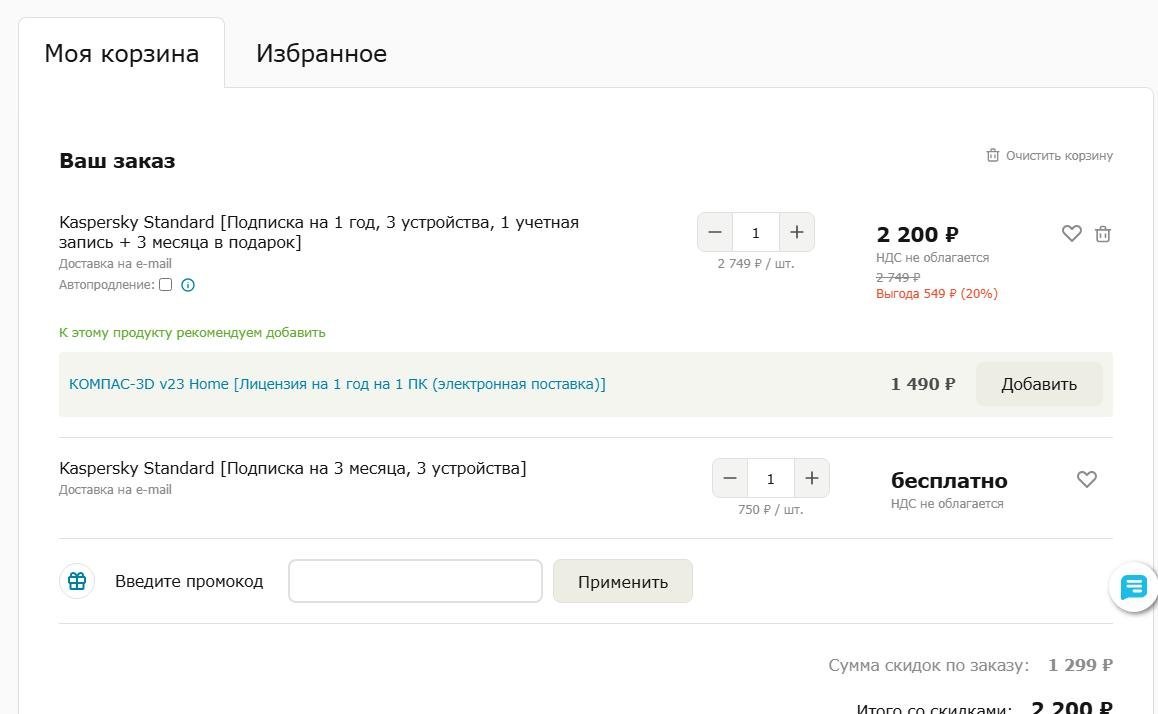Open the КОМПАС-3D v23 Home product link

(337, 384)
